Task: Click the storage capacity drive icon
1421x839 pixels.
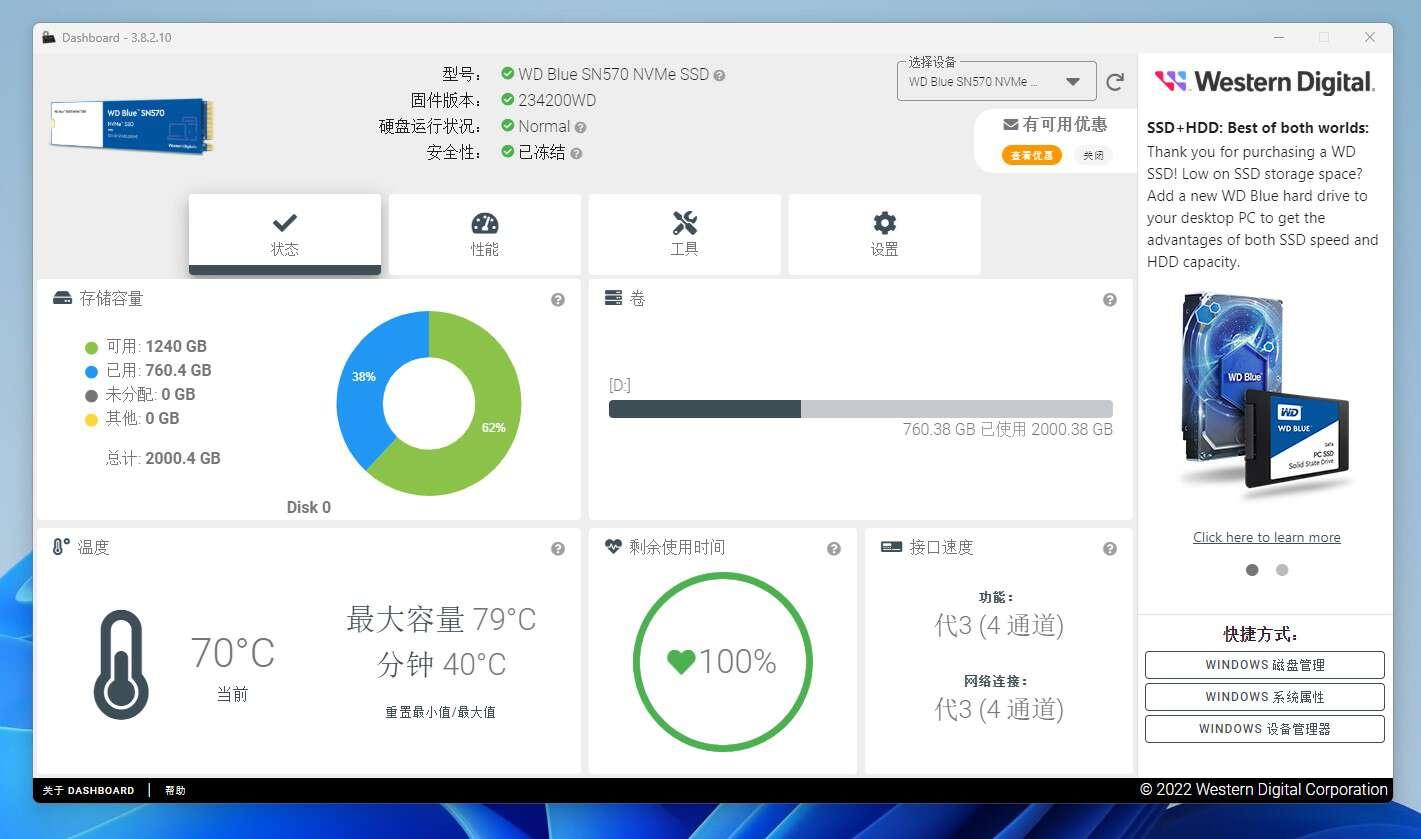Action: click(x=62, y=298)
